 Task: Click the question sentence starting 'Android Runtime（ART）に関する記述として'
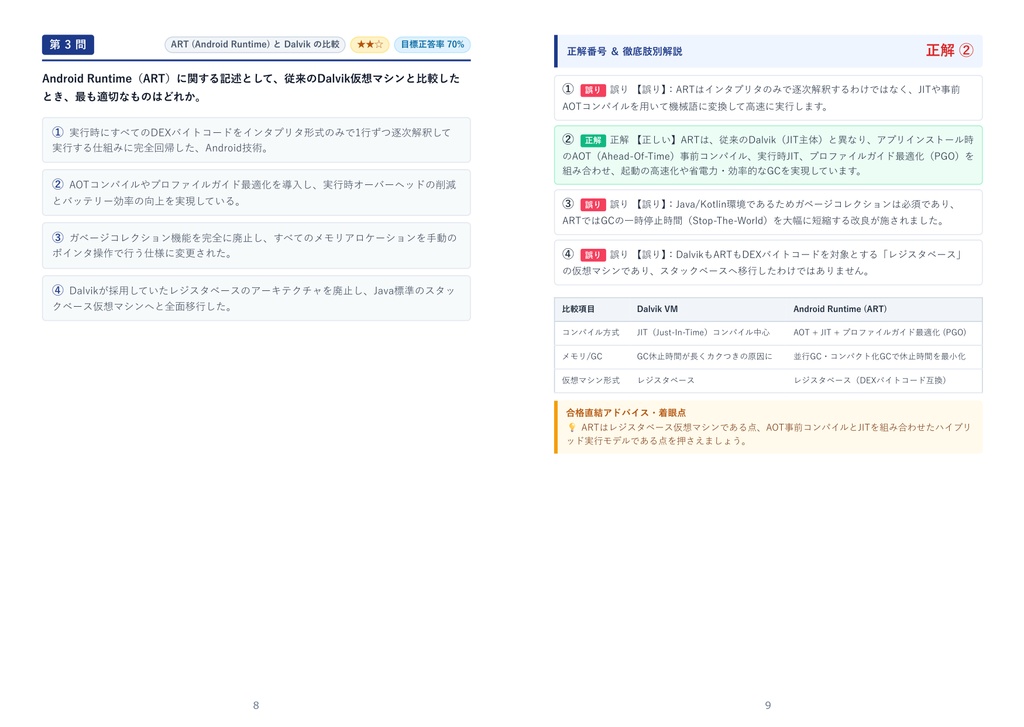tap(251, 88)
